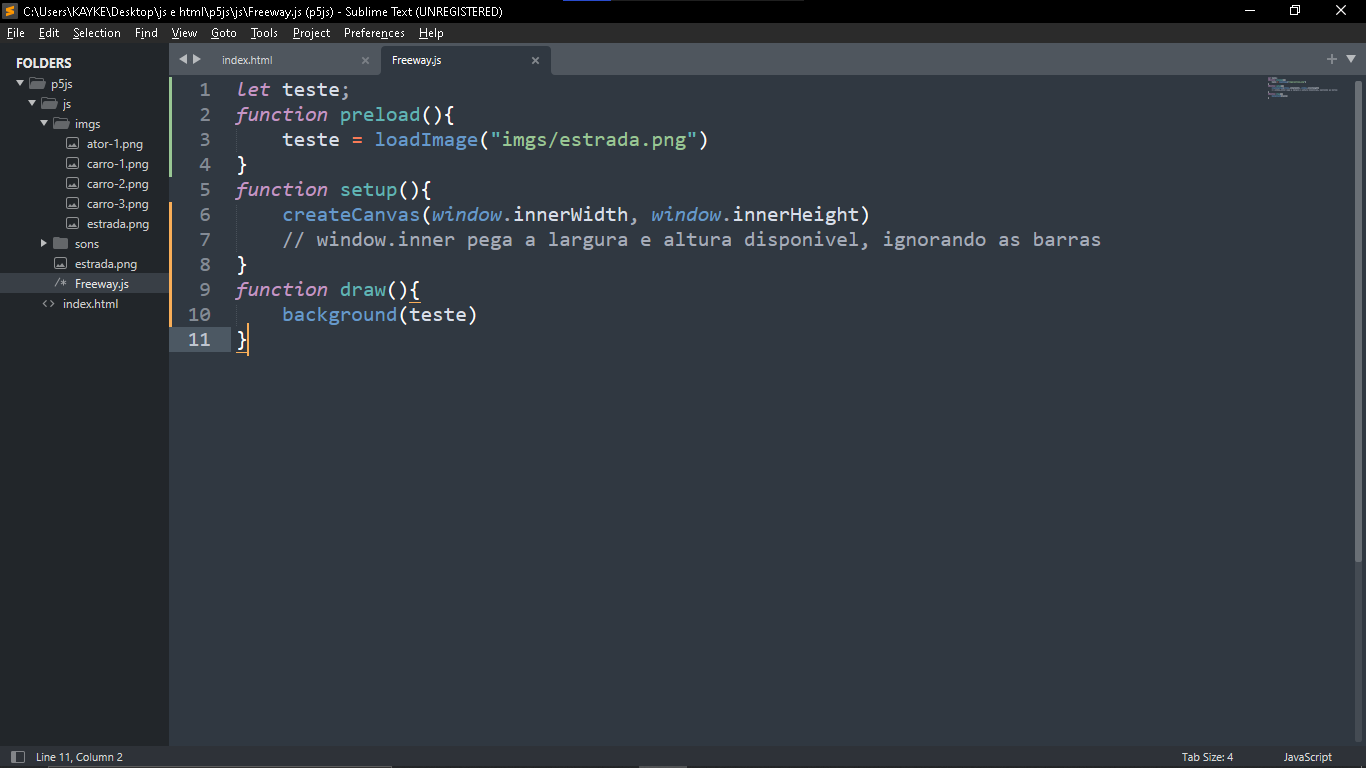Click the carro-1.png image file icon

click(x=72, y=164)
